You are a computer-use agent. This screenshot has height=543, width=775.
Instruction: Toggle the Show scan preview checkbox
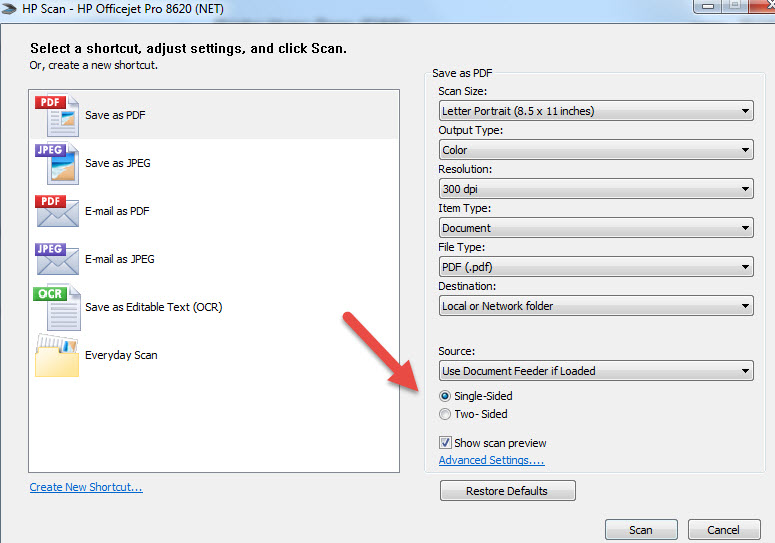pos(445,442)
